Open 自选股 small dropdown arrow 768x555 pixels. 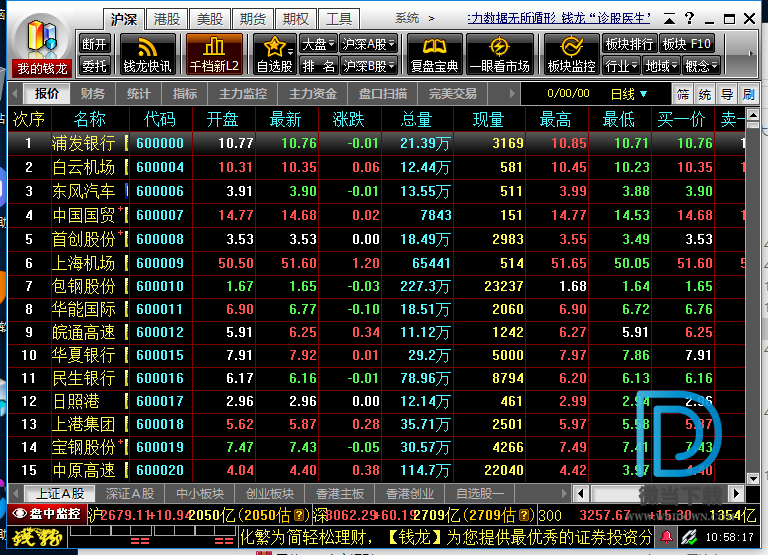(290, 51)
